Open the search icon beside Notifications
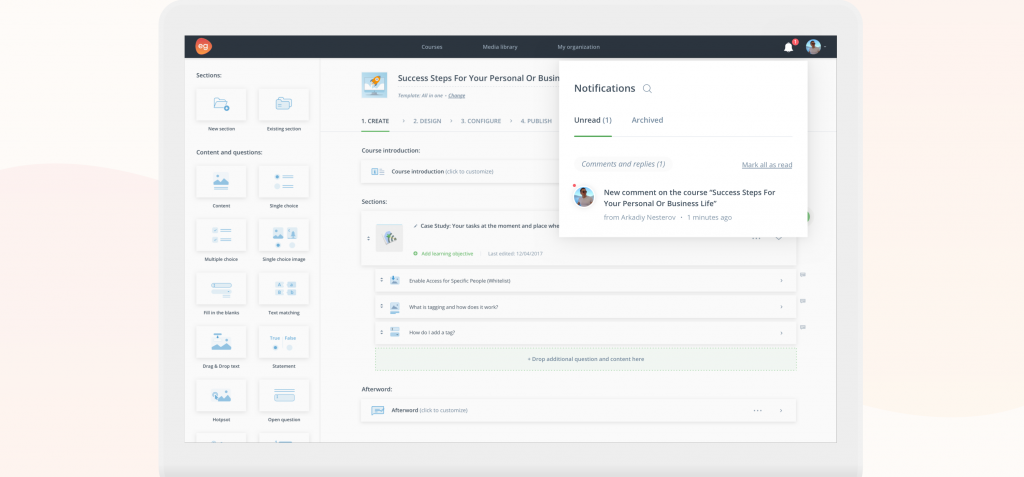This screenshot has width=1024, height=477. tap(647, 89)
